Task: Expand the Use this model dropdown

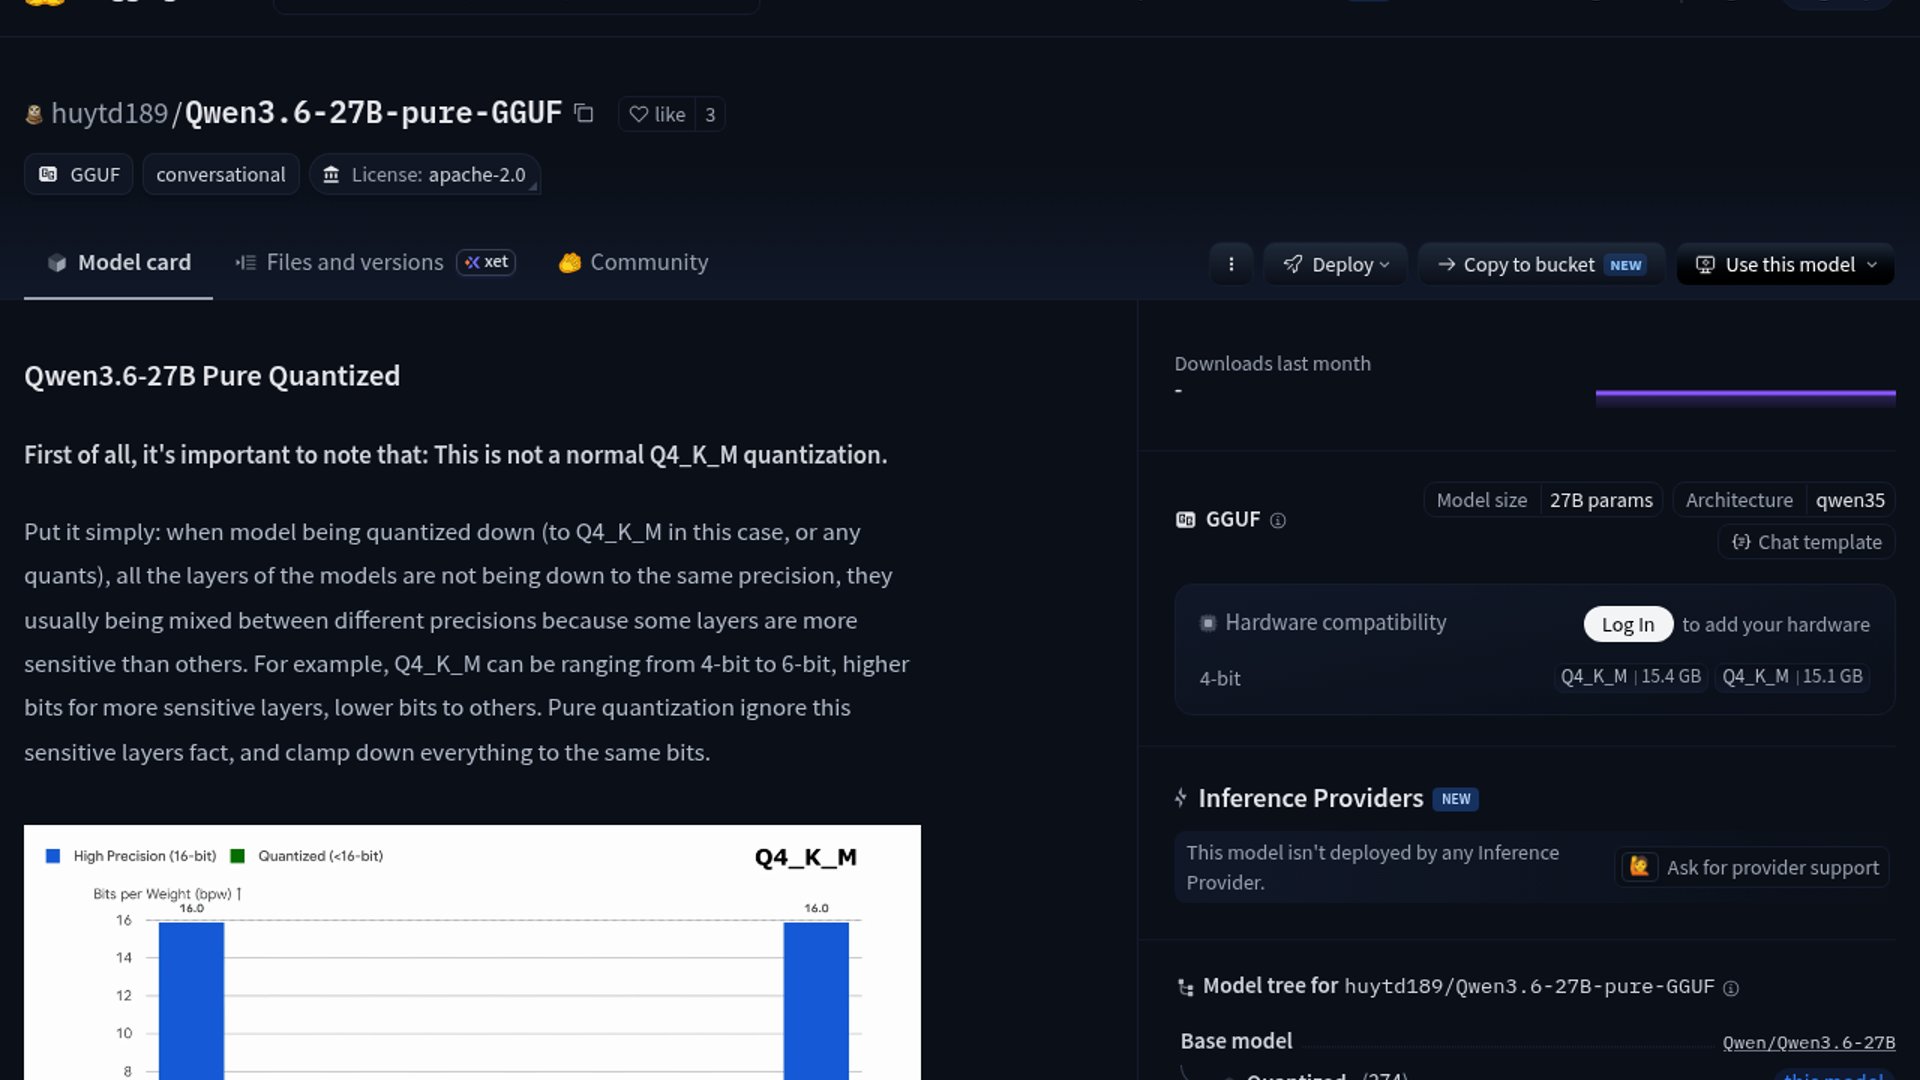Action: [x=1786, y=265]
